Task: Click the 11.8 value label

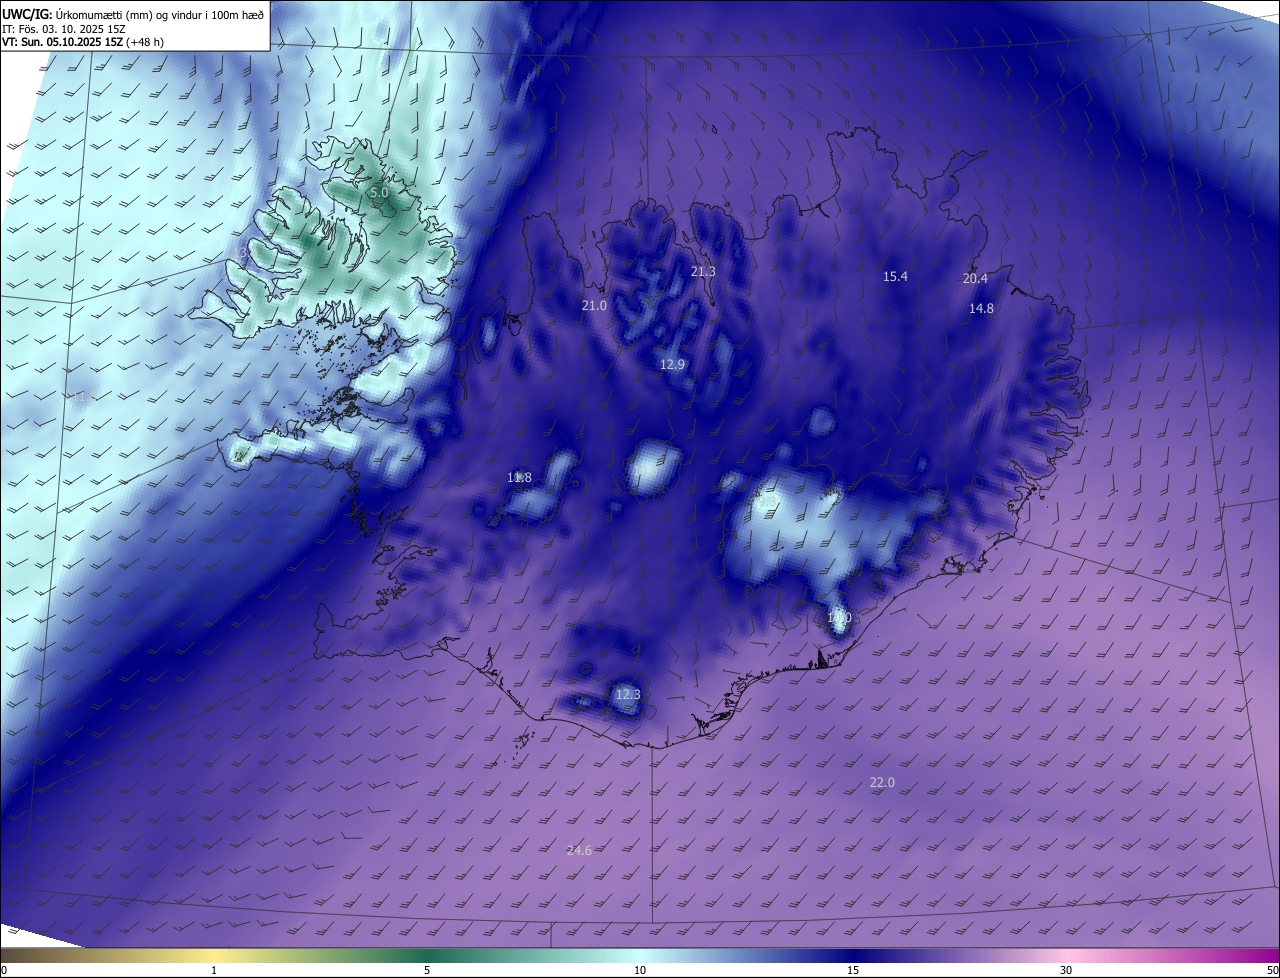Action: 519,478
